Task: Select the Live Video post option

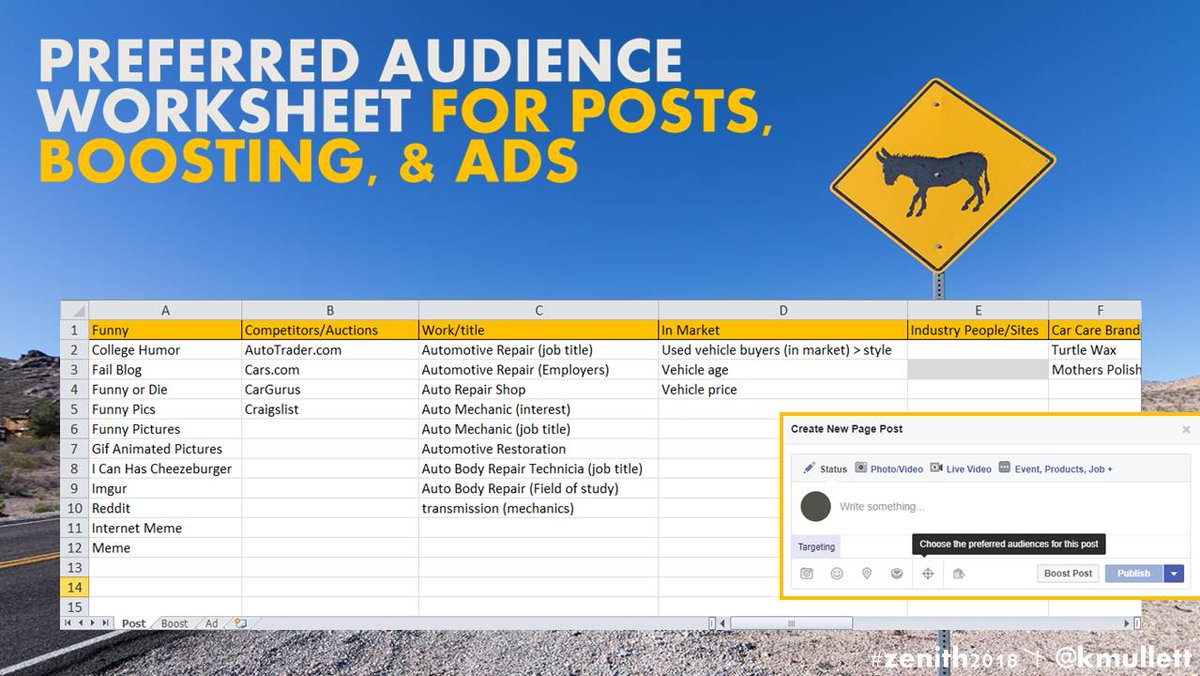Action: click(961, 468)
